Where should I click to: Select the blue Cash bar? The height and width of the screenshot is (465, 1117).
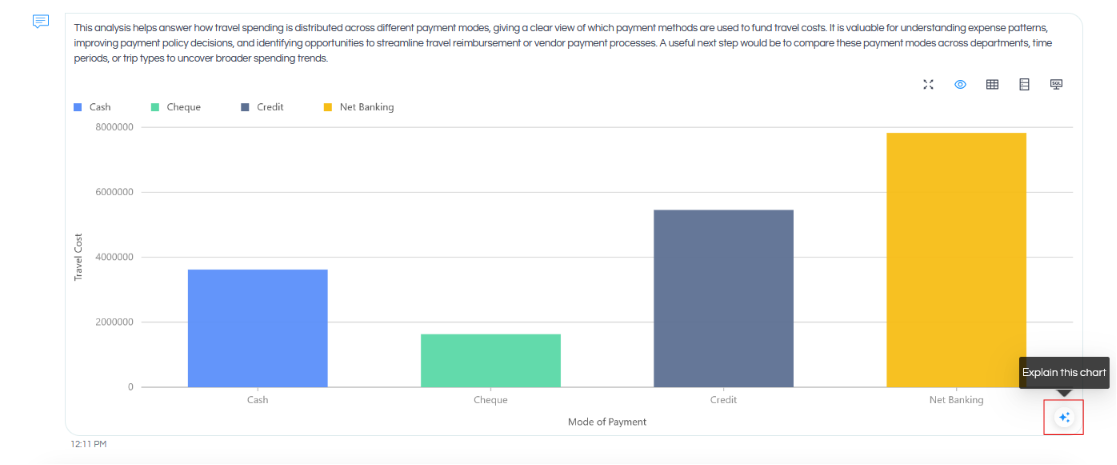tap(258, 328)
